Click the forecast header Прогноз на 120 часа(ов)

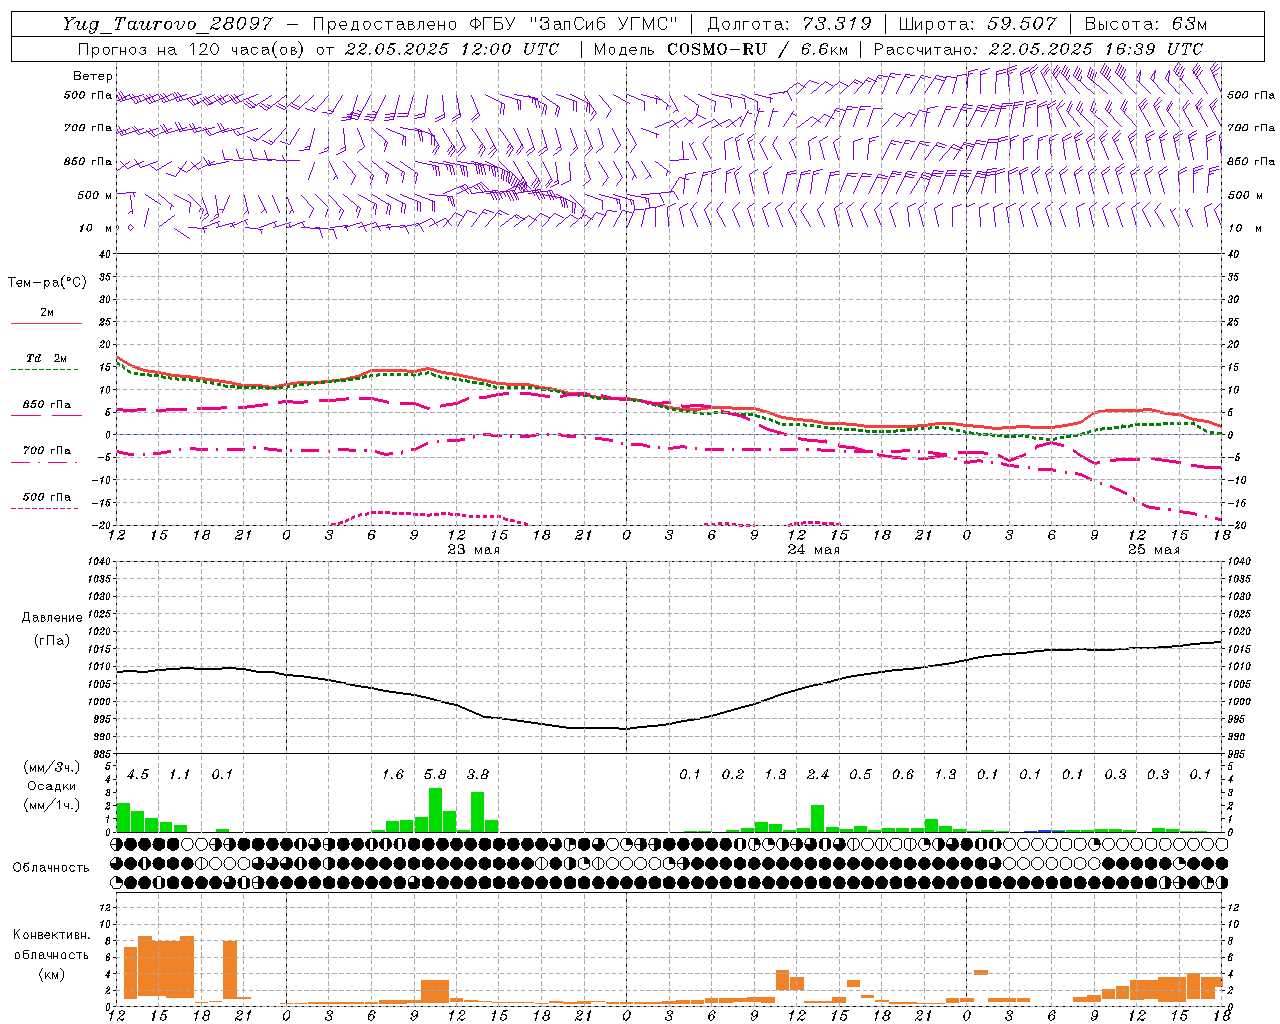pos(192,49)
